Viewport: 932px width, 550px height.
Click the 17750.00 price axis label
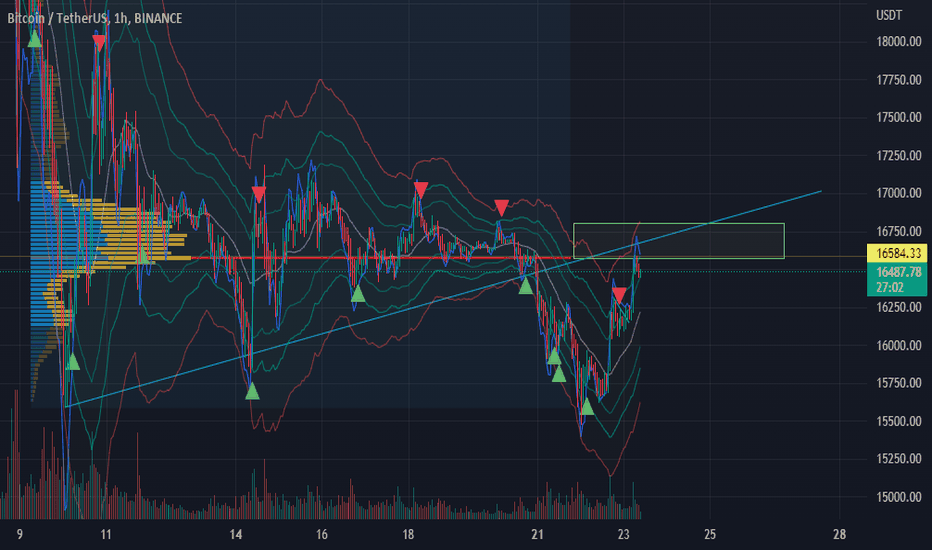coord(899,80)
